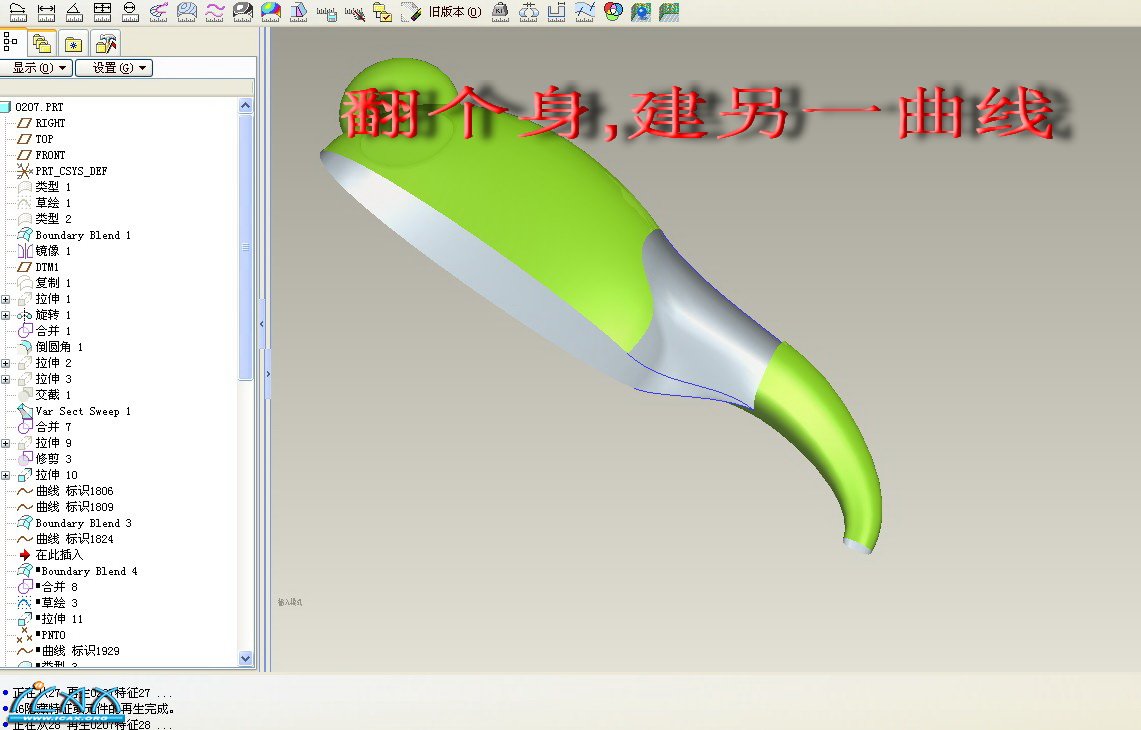This screenshot has height=730, width=1141.
Task: Open the rainbow shaded curvature icon
Action: click(x=271, y=12)
